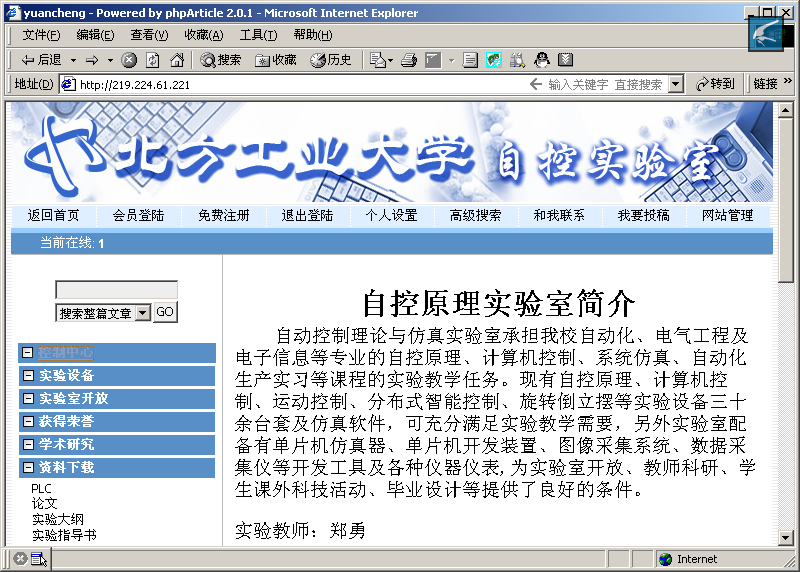The height and width of the screenshot is (572, 800).
Task: Click the 后退 (Back) arrow button
Action: point(41,60)
